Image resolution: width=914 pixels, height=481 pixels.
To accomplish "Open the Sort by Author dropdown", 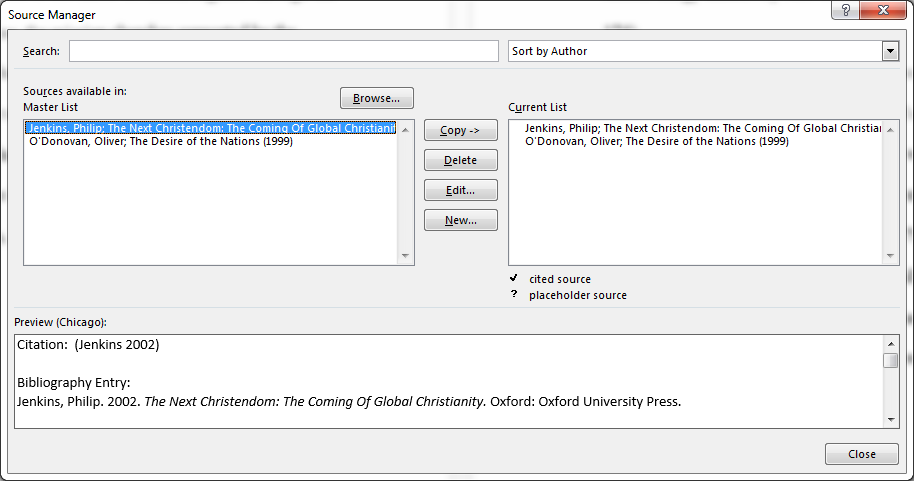I will click(890, 51).
